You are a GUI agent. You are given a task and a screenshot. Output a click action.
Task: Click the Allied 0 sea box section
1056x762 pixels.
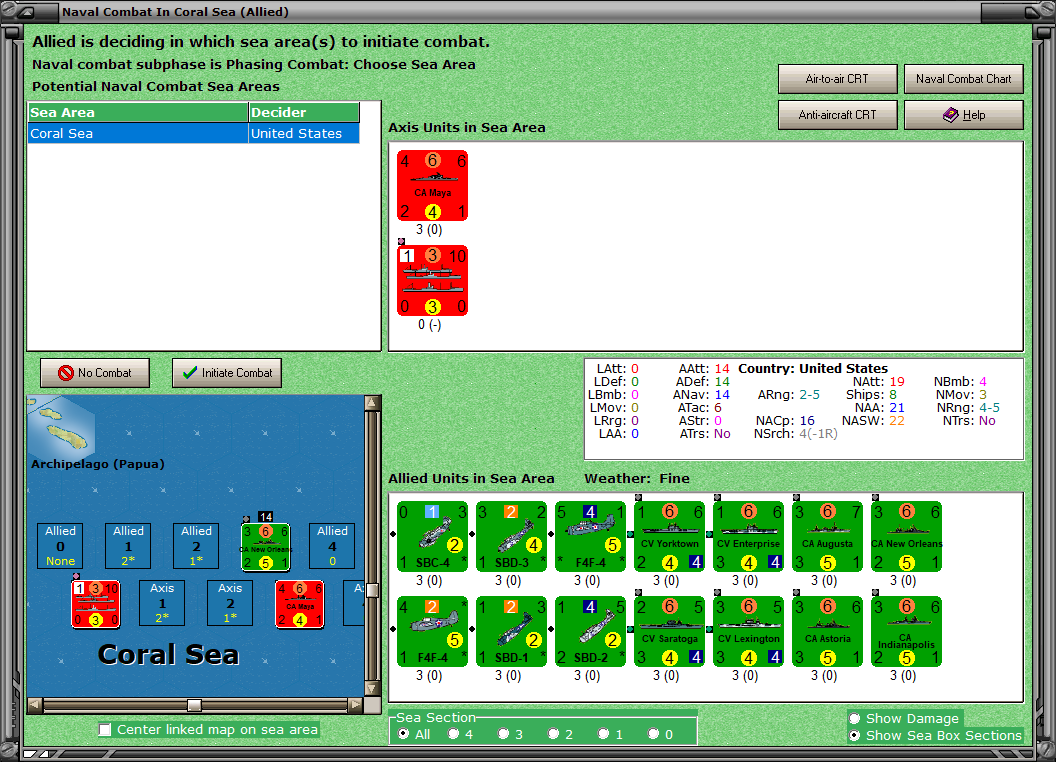[61, 546]
